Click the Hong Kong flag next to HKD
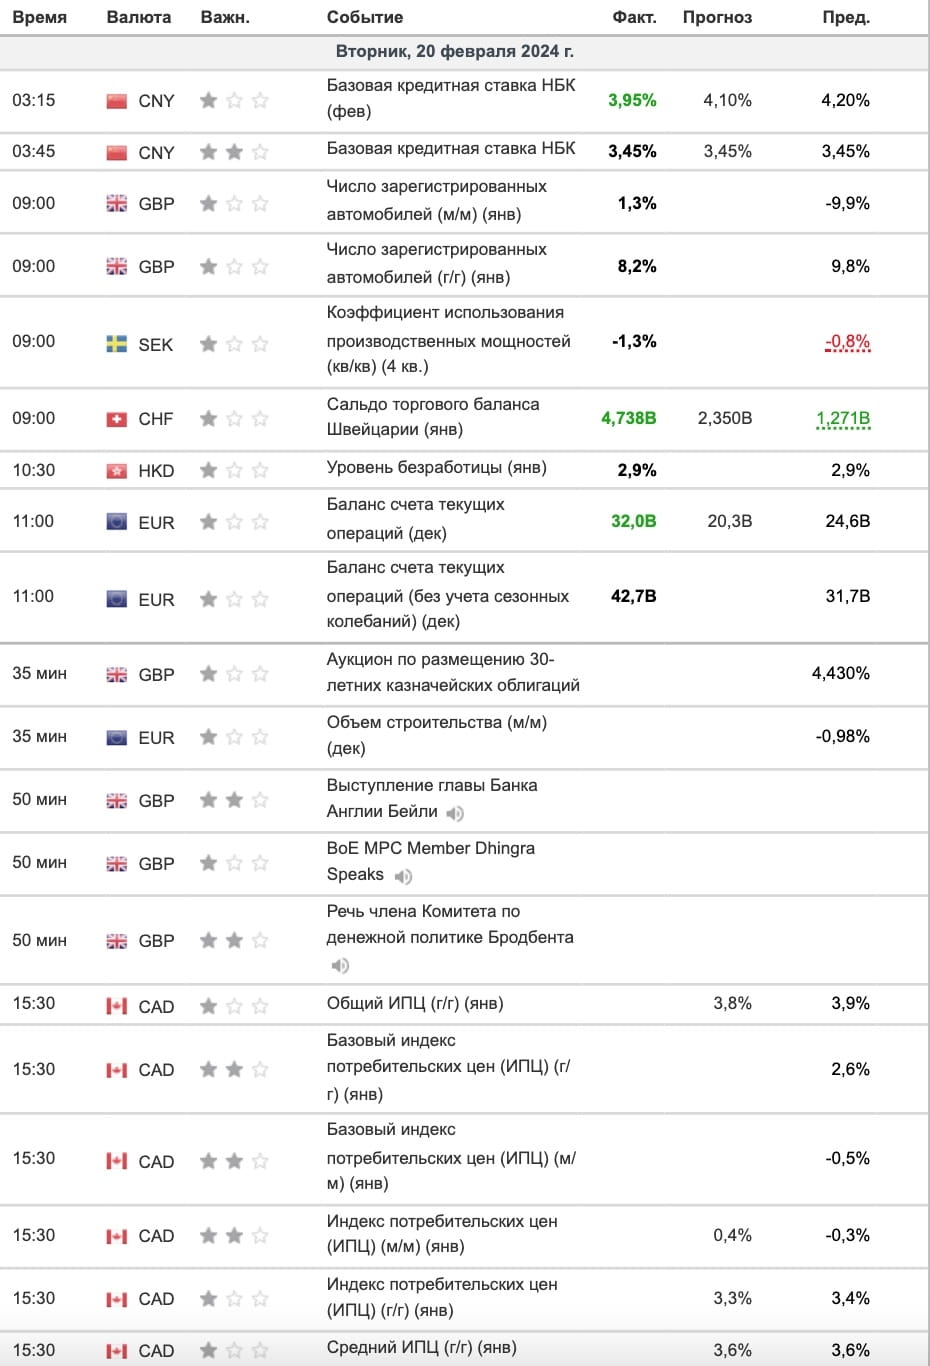This screenshot has width=930, height=1366. pyautogui.click(x=117, y=469)
